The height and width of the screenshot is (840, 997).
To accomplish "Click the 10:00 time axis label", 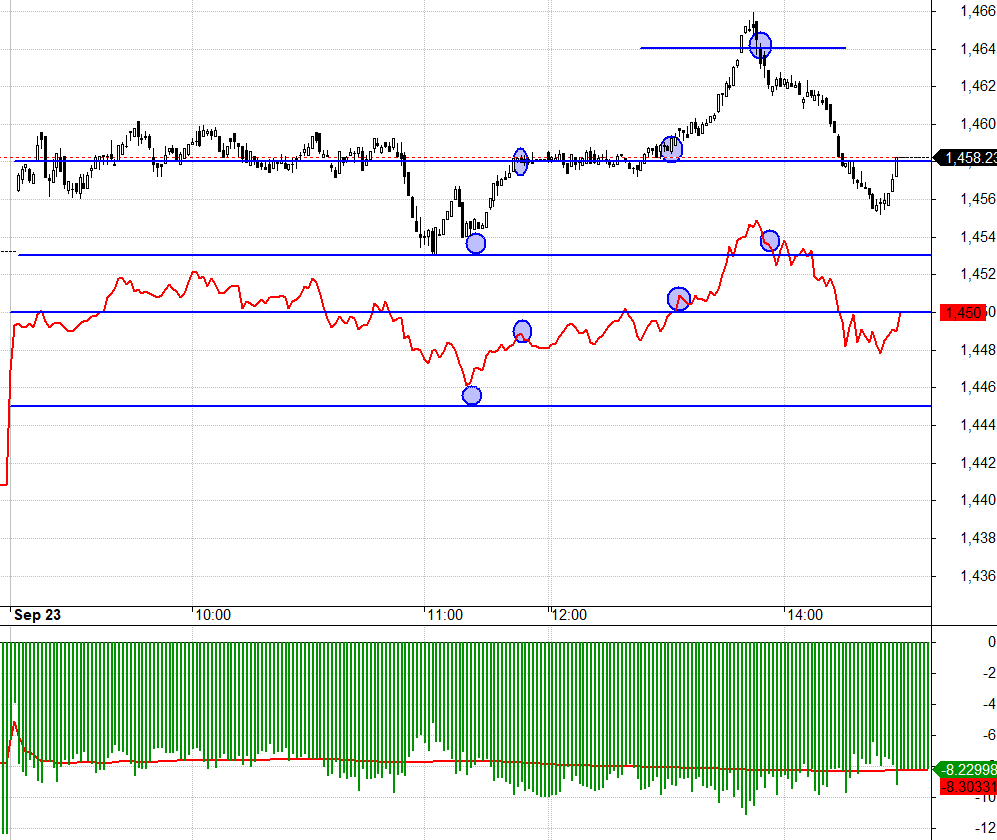I will click(x=213, y=615).
